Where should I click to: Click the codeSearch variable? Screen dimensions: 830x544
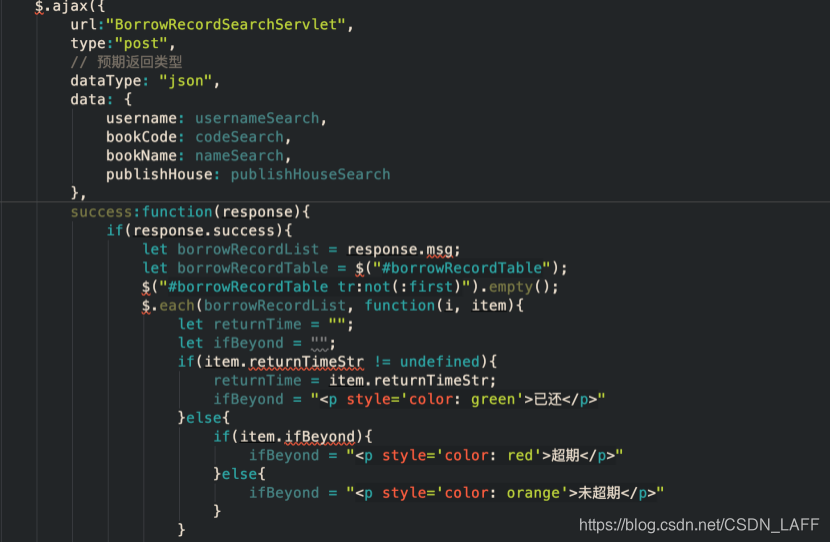(x=239, y=137)
